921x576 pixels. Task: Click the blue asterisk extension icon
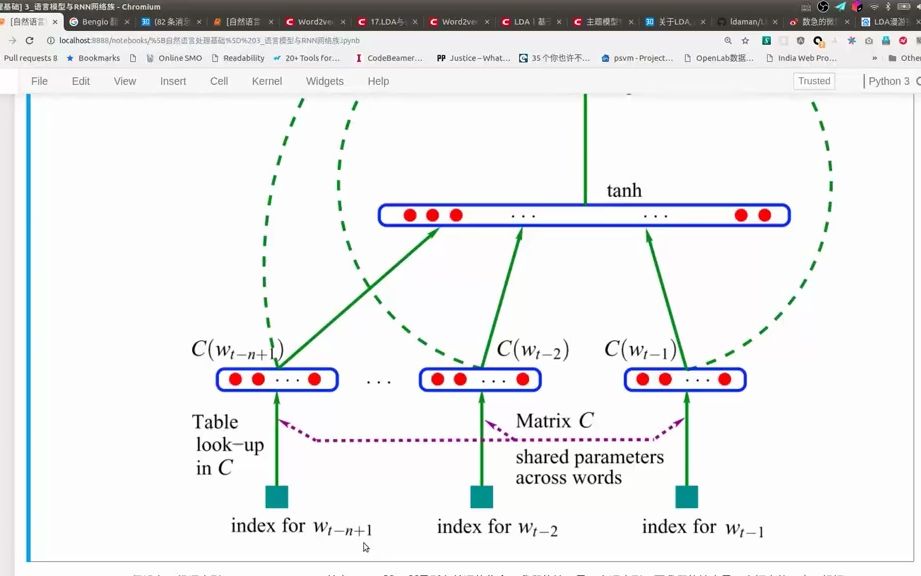click(x=852, y=40)
